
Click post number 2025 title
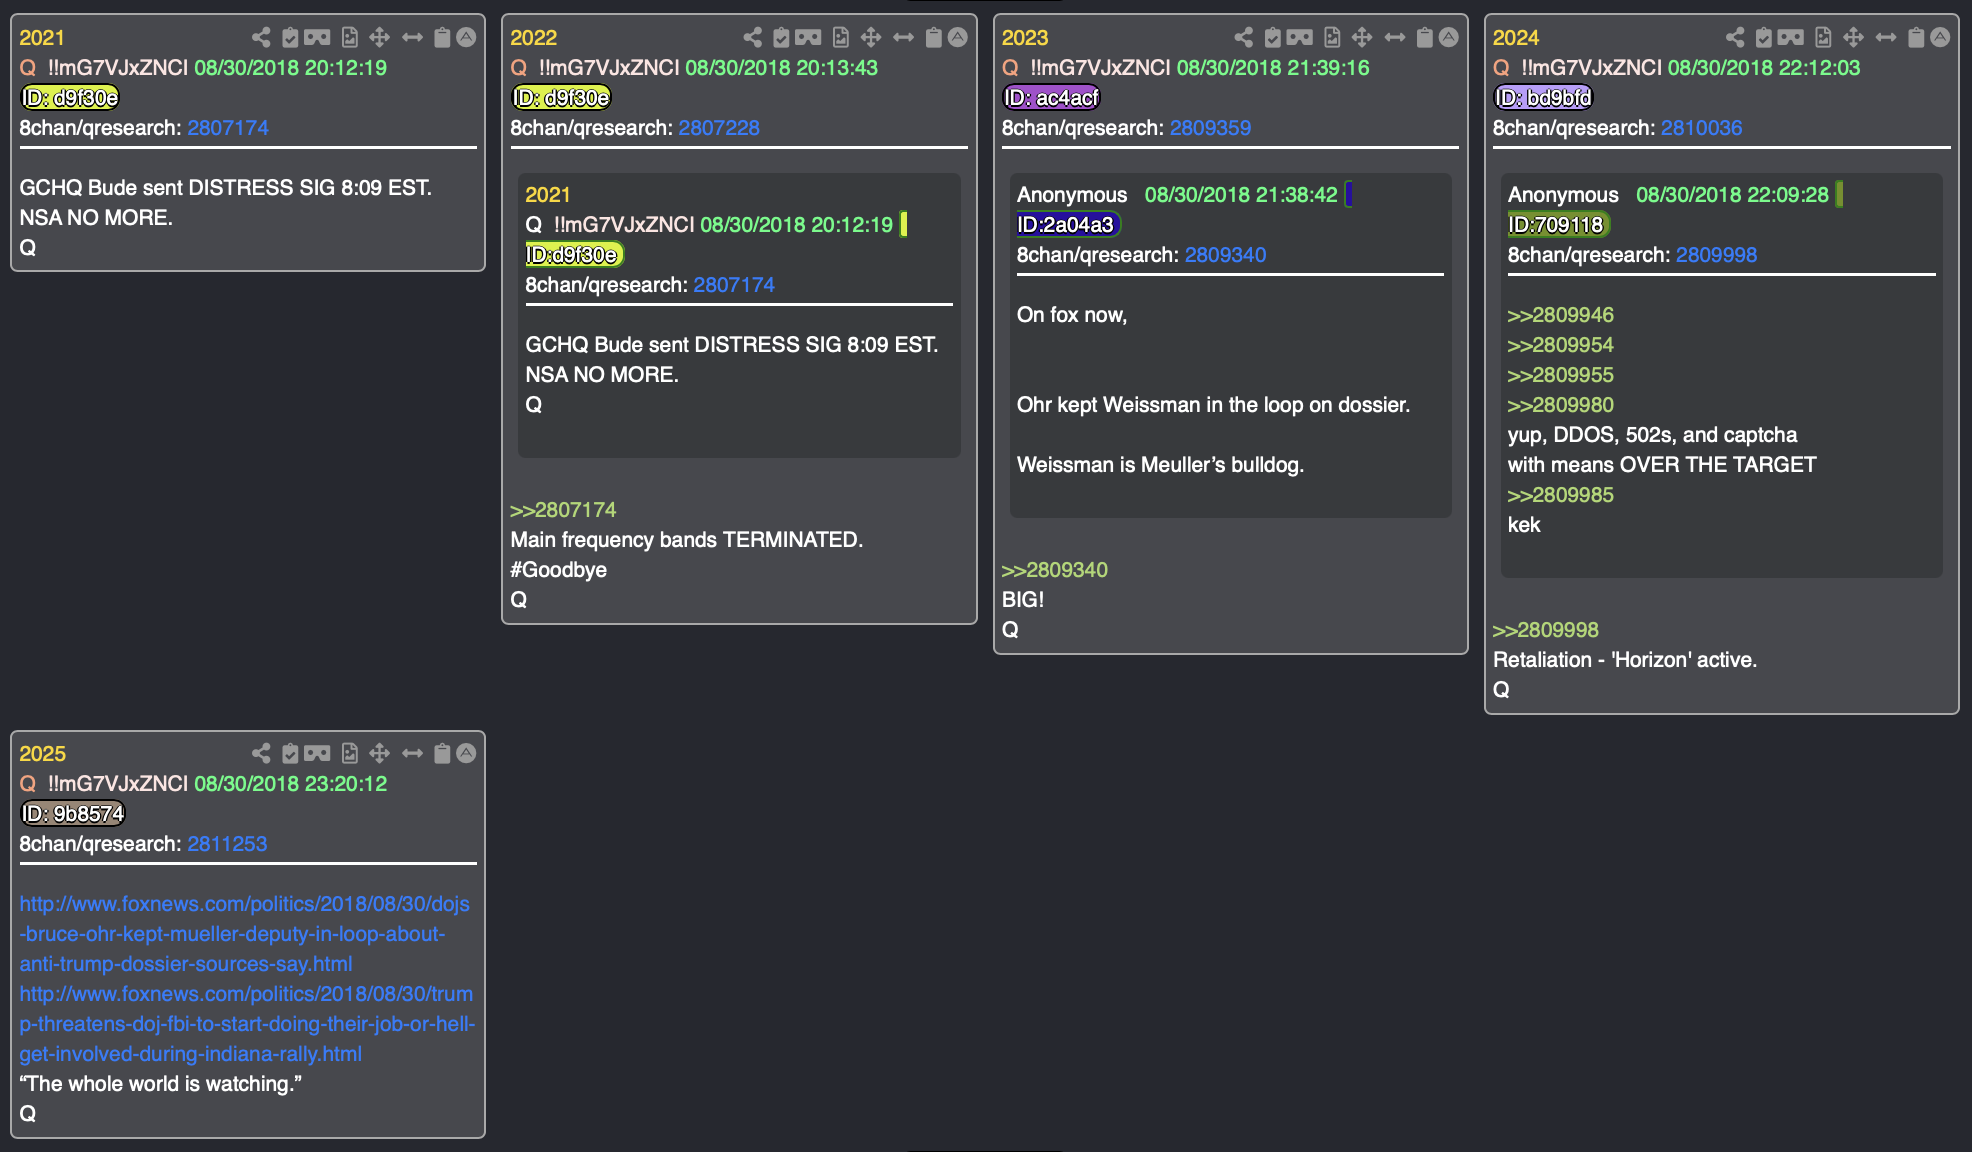tap(42, 754)
